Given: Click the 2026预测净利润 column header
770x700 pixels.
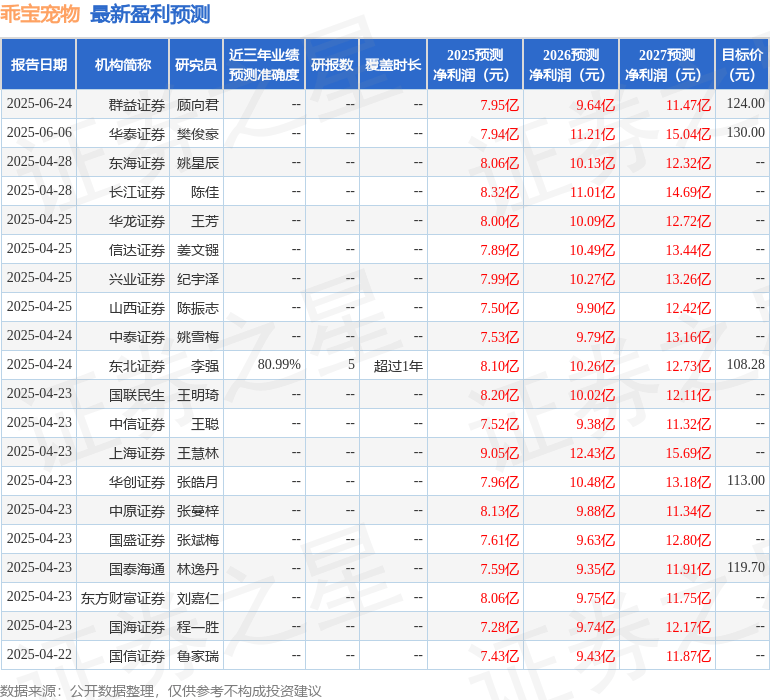Looking at the screenshot, I should (x=571, y=64).
